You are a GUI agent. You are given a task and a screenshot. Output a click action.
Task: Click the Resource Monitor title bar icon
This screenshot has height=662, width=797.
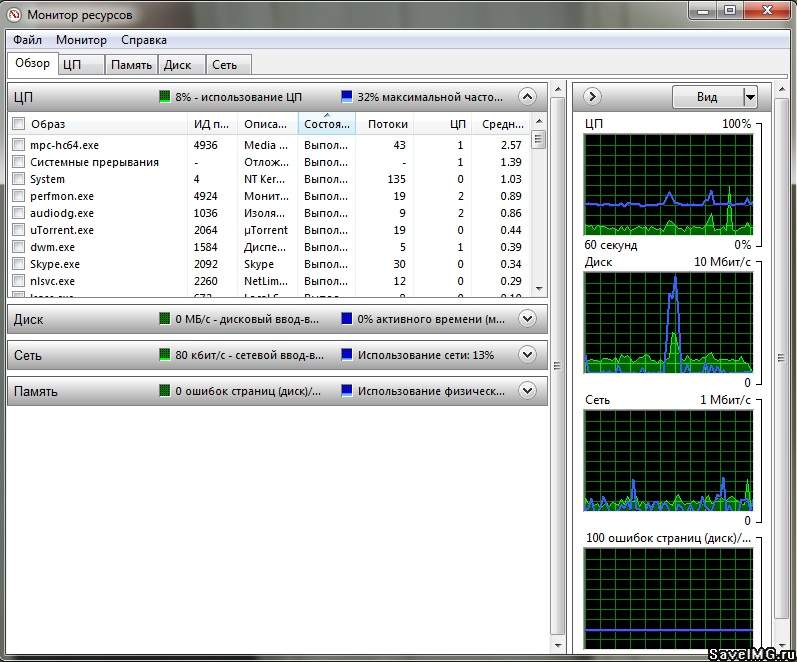coord(13,14)
